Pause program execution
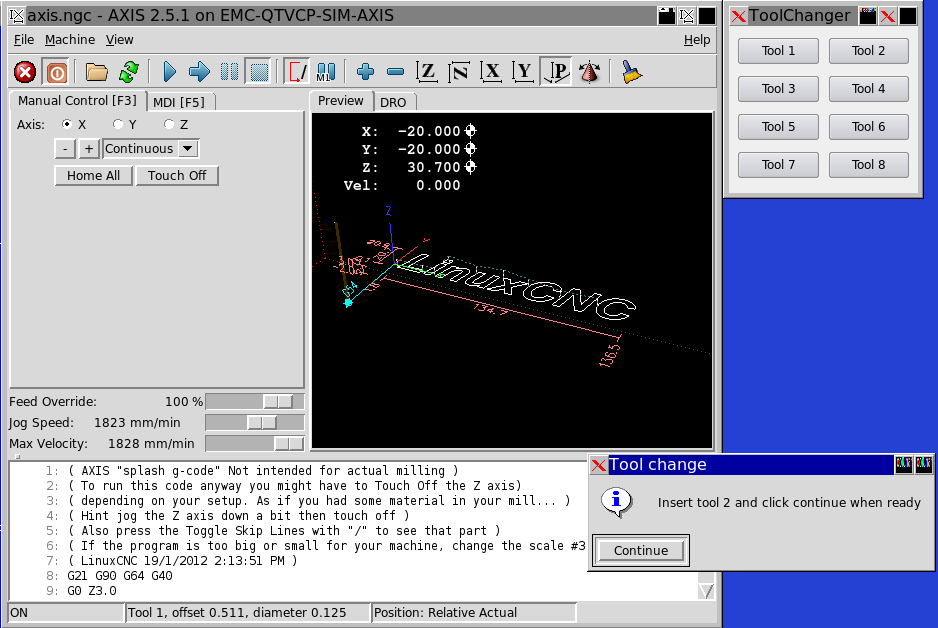This screenshot has height=628, width=938. click(x=229, y=72)
